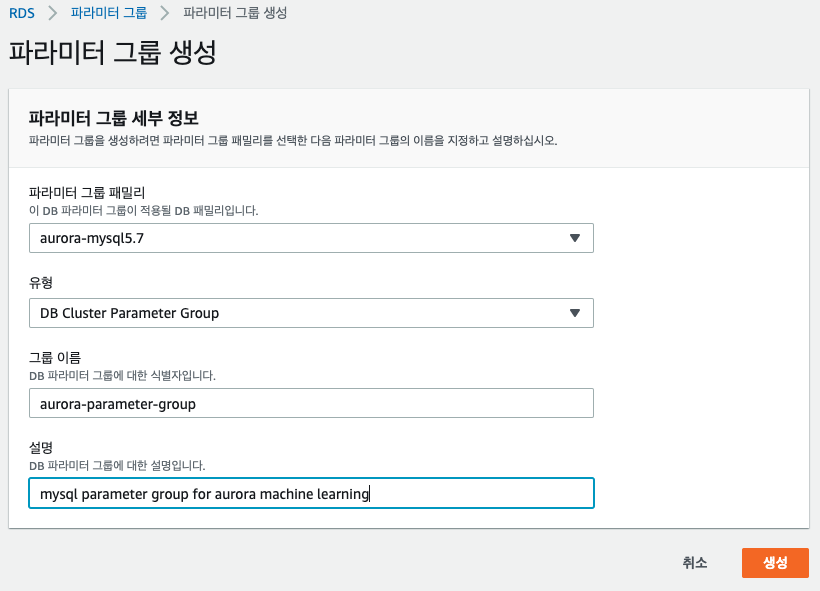The height and width of the screenshot is (591, 820).
Task: Click the arrow icon on 유형 selector
Action: click(574, 313)
